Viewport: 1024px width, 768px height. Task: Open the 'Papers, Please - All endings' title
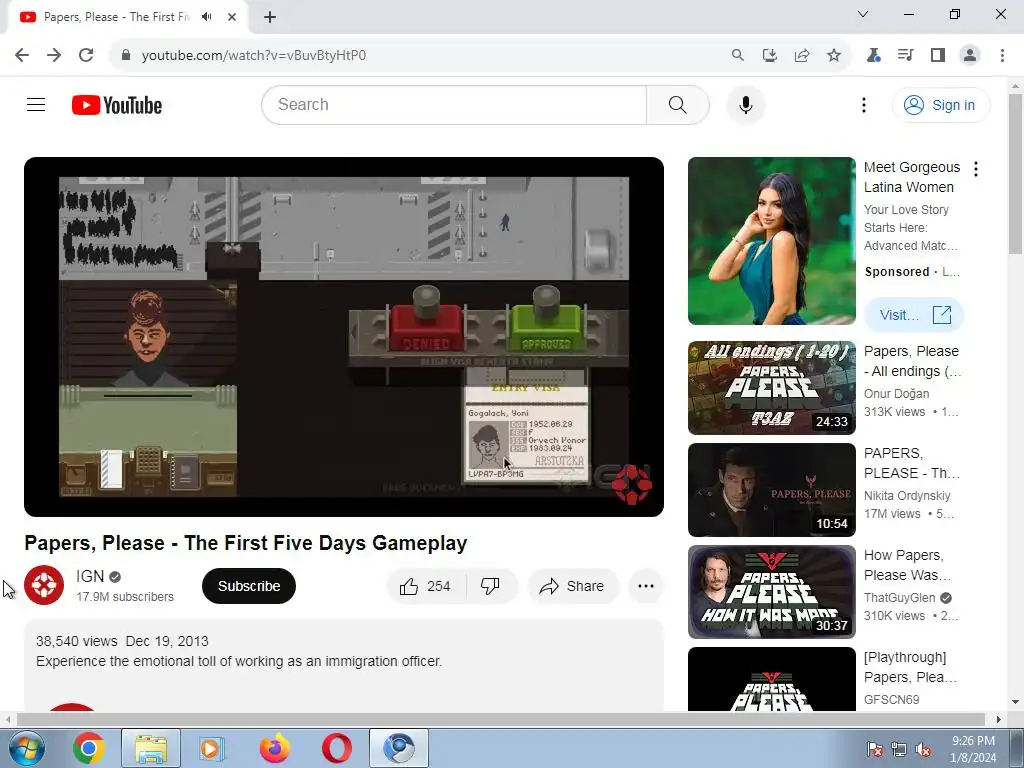[912, 361]
